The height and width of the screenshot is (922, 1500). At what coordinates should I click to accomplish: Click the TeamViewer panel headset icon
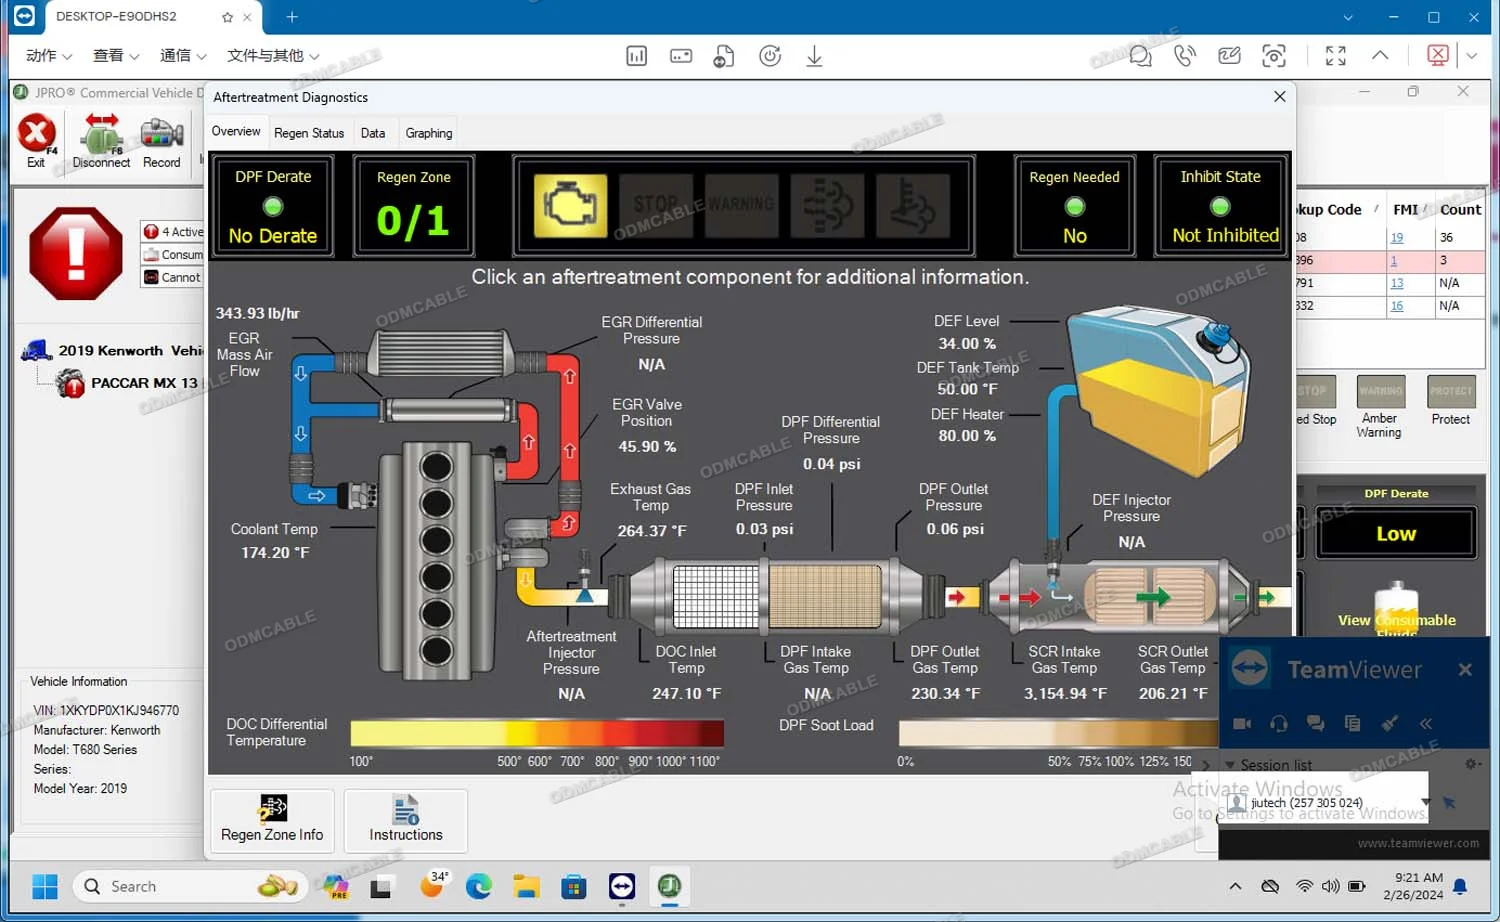click(x=1278, y=723)
